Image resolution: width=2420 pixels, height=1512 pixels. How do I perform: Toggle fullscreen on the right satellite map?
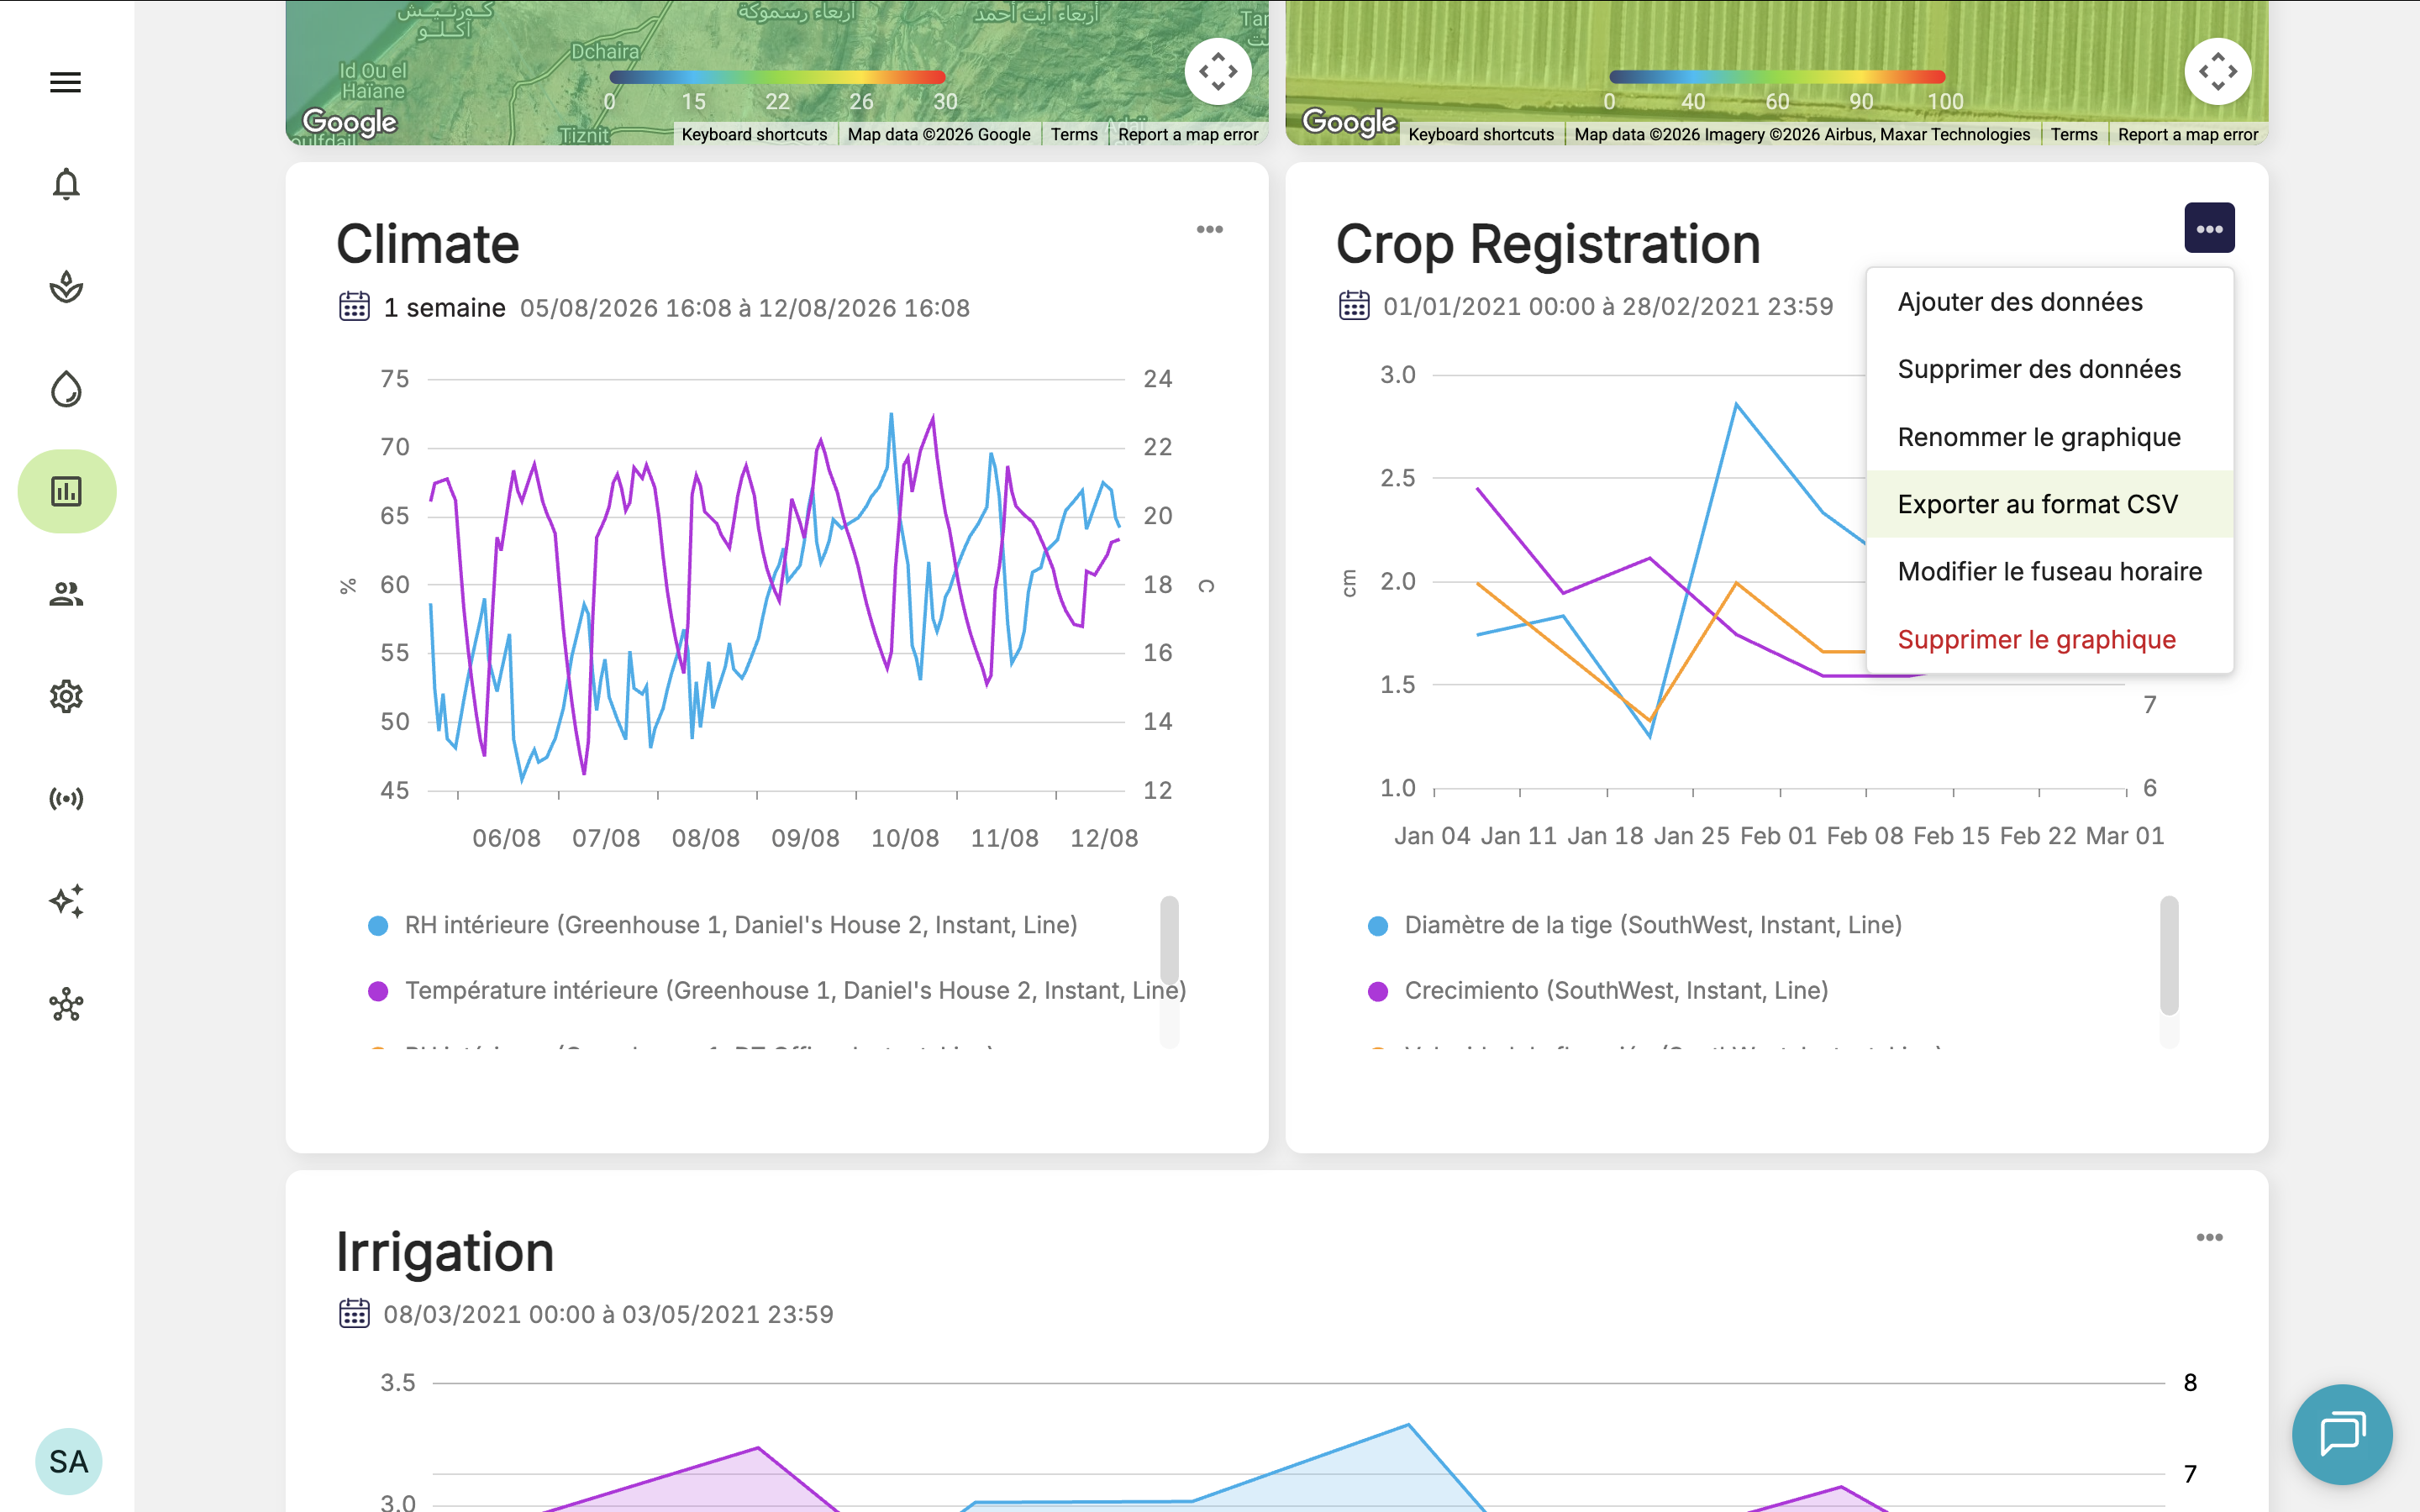click(x=2218, y=72)
